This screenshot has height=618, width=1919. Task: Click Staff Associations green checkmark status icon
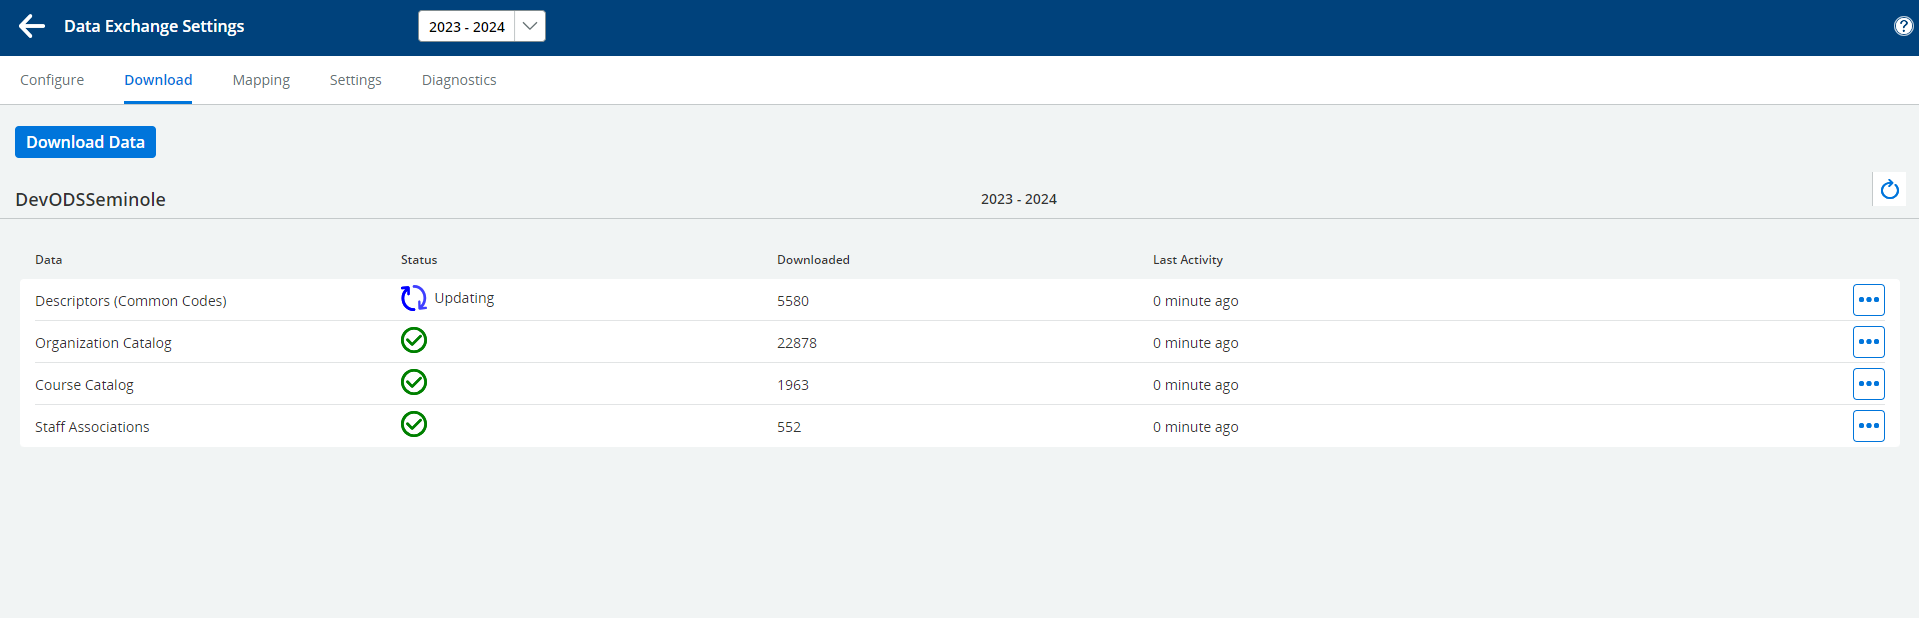(x=413, y=425)
